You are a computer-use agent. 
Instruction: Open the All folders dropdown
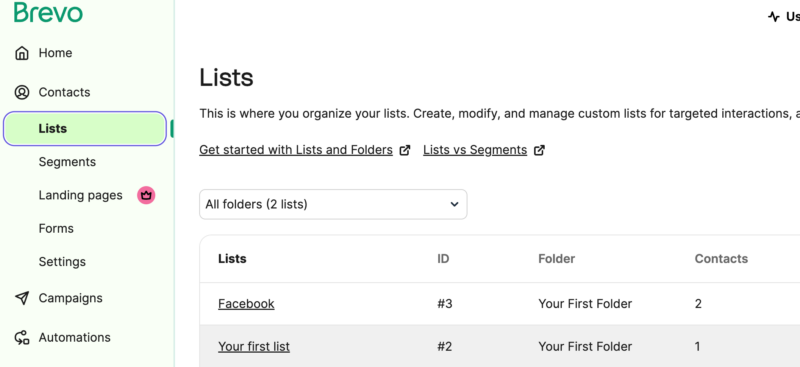[x=333, y=205]
